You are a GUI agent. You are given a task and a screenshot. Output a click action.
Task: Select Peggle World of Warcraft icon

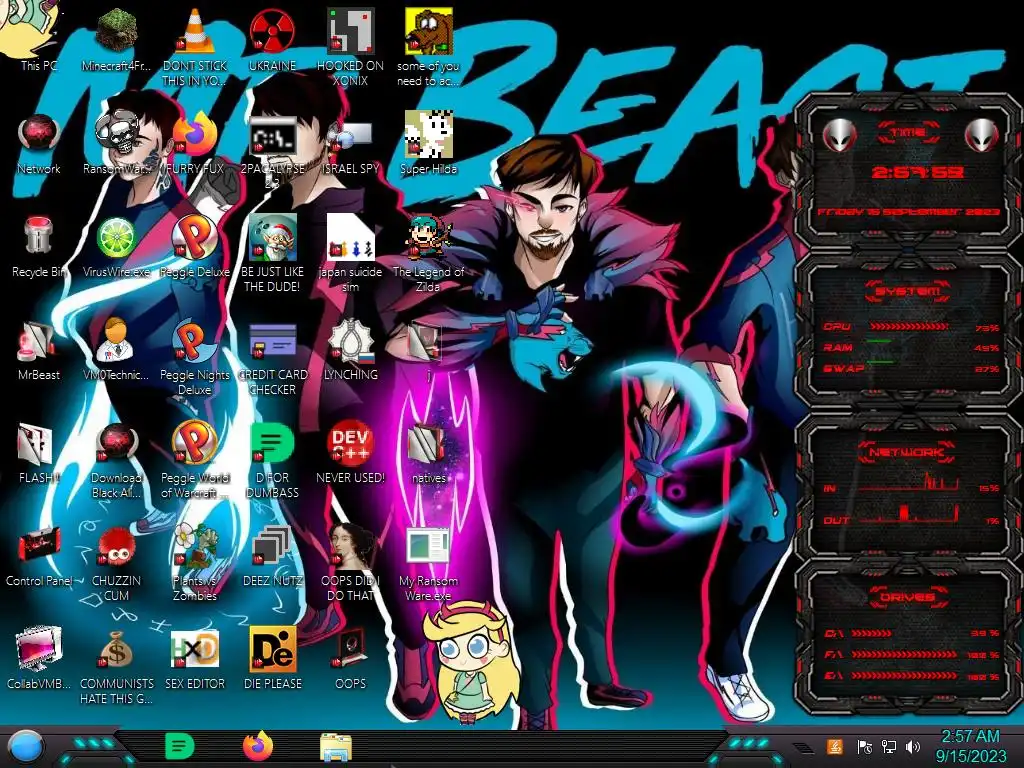point(195,444)
